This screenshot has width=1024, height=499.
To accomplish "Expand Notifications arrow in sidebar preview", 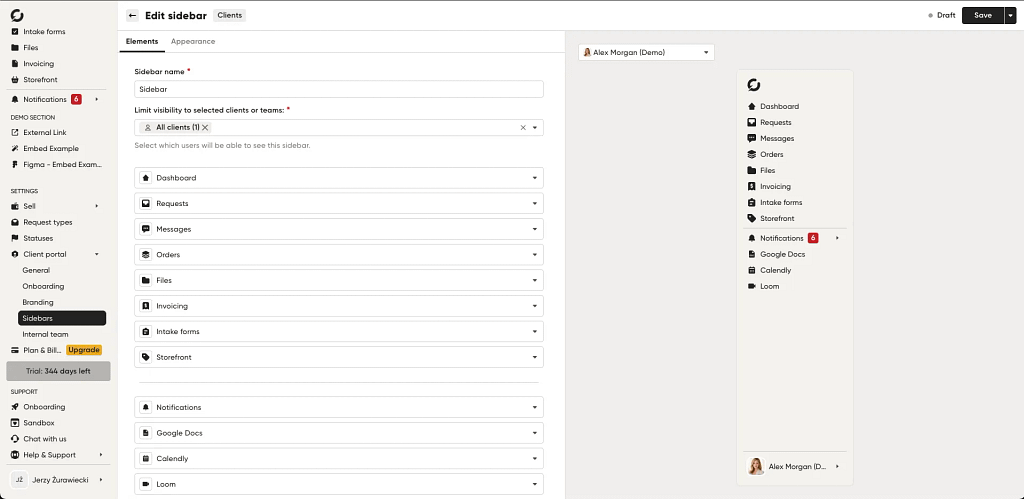I will [x=837, y=238].
